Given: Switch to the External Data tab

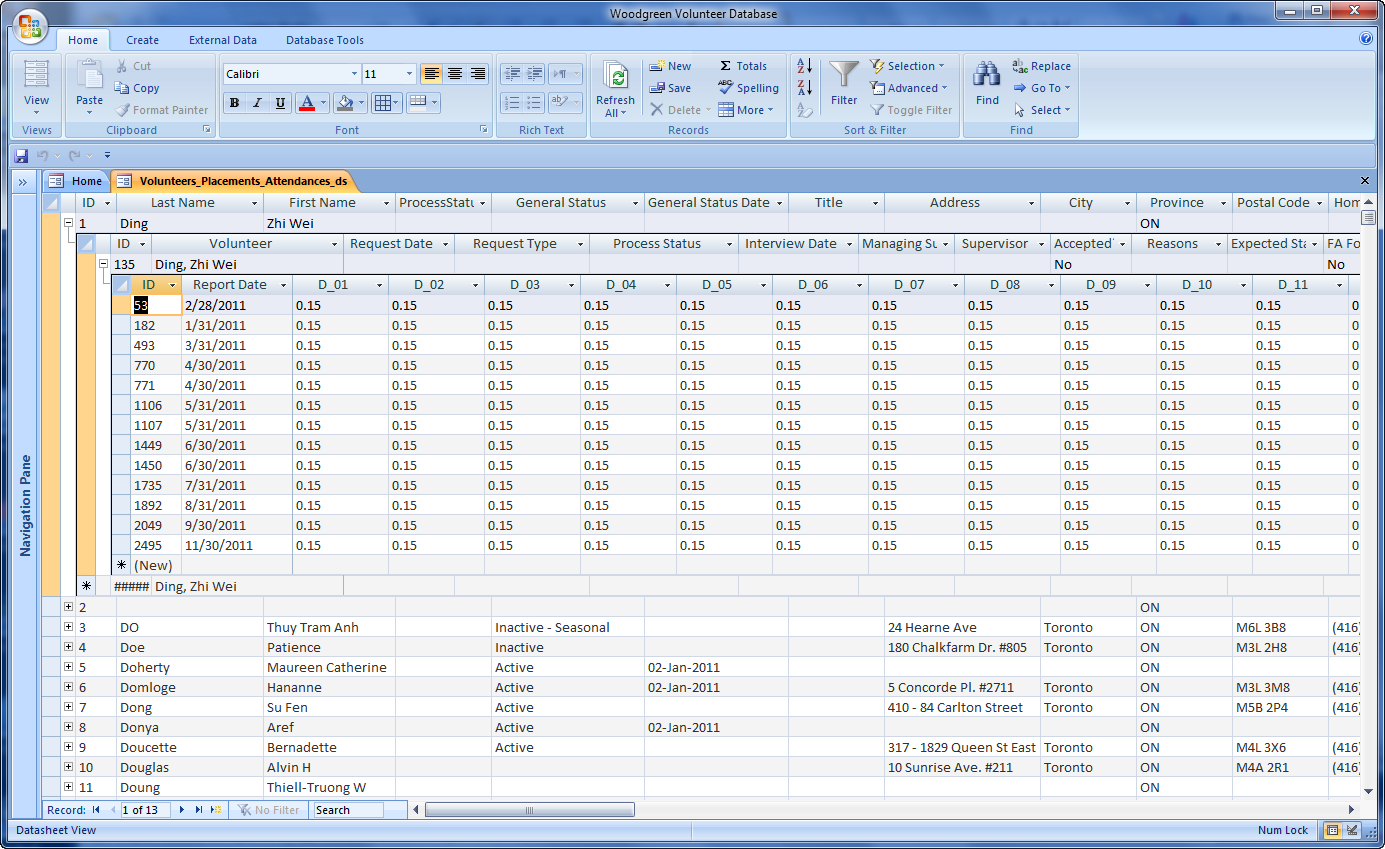Looking at the screenshot, I should tap(223, 40).
